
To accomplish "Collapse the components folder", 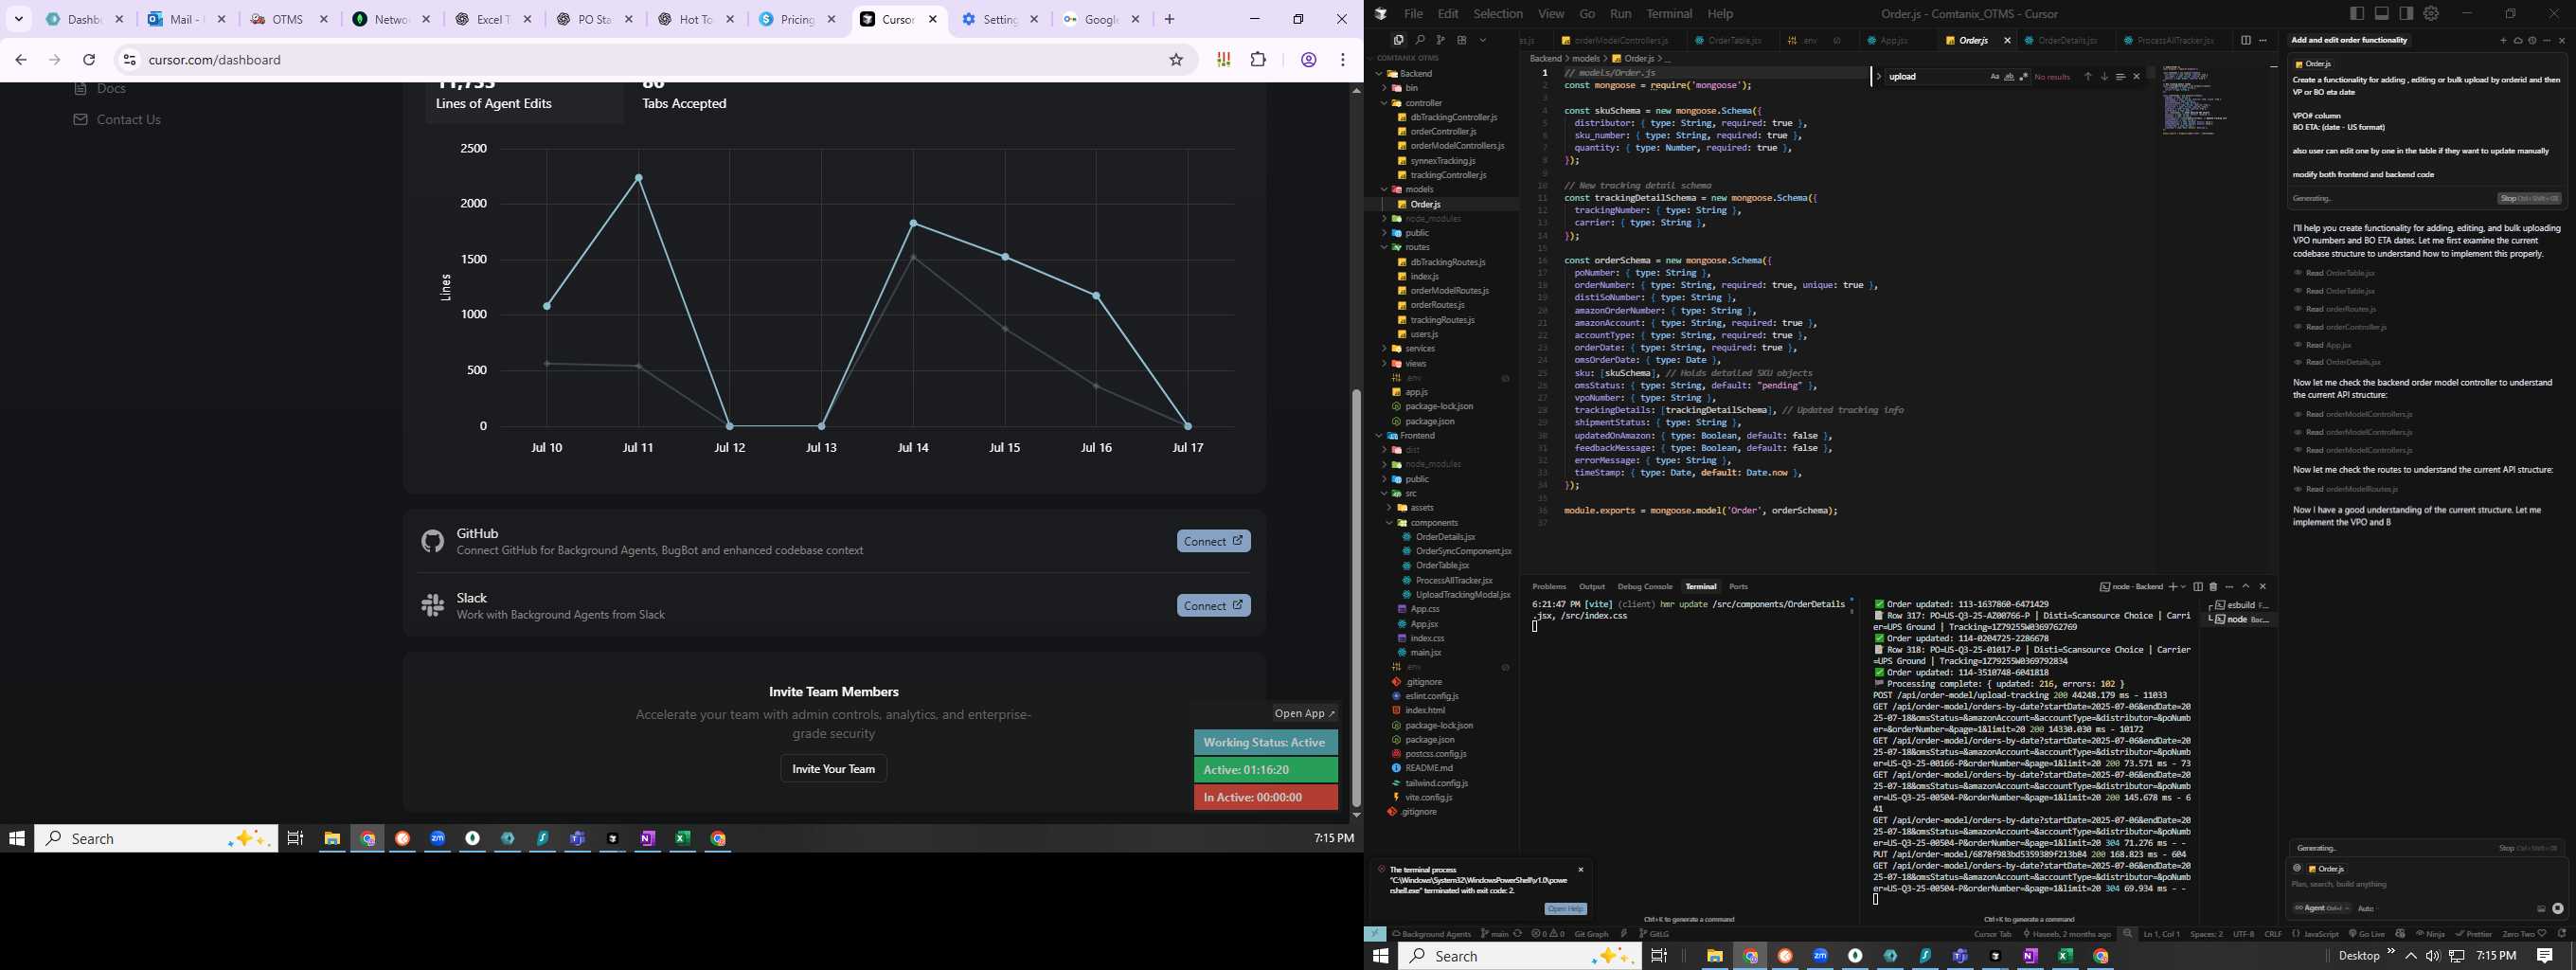I will (1434, 523).
